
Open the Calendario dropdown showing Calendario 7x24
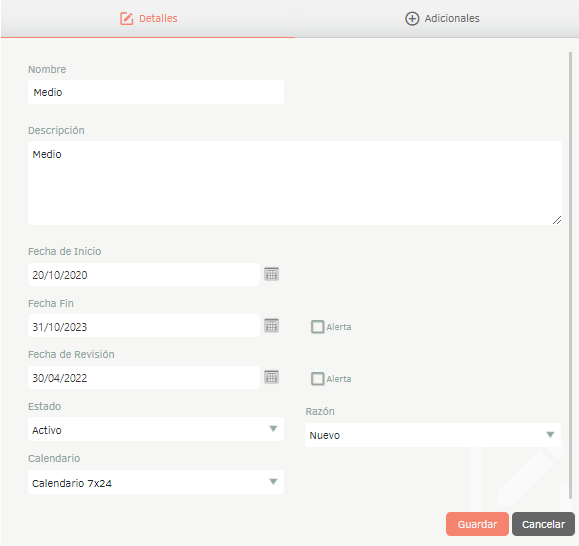pyautogui.click(x=156, y=482)
